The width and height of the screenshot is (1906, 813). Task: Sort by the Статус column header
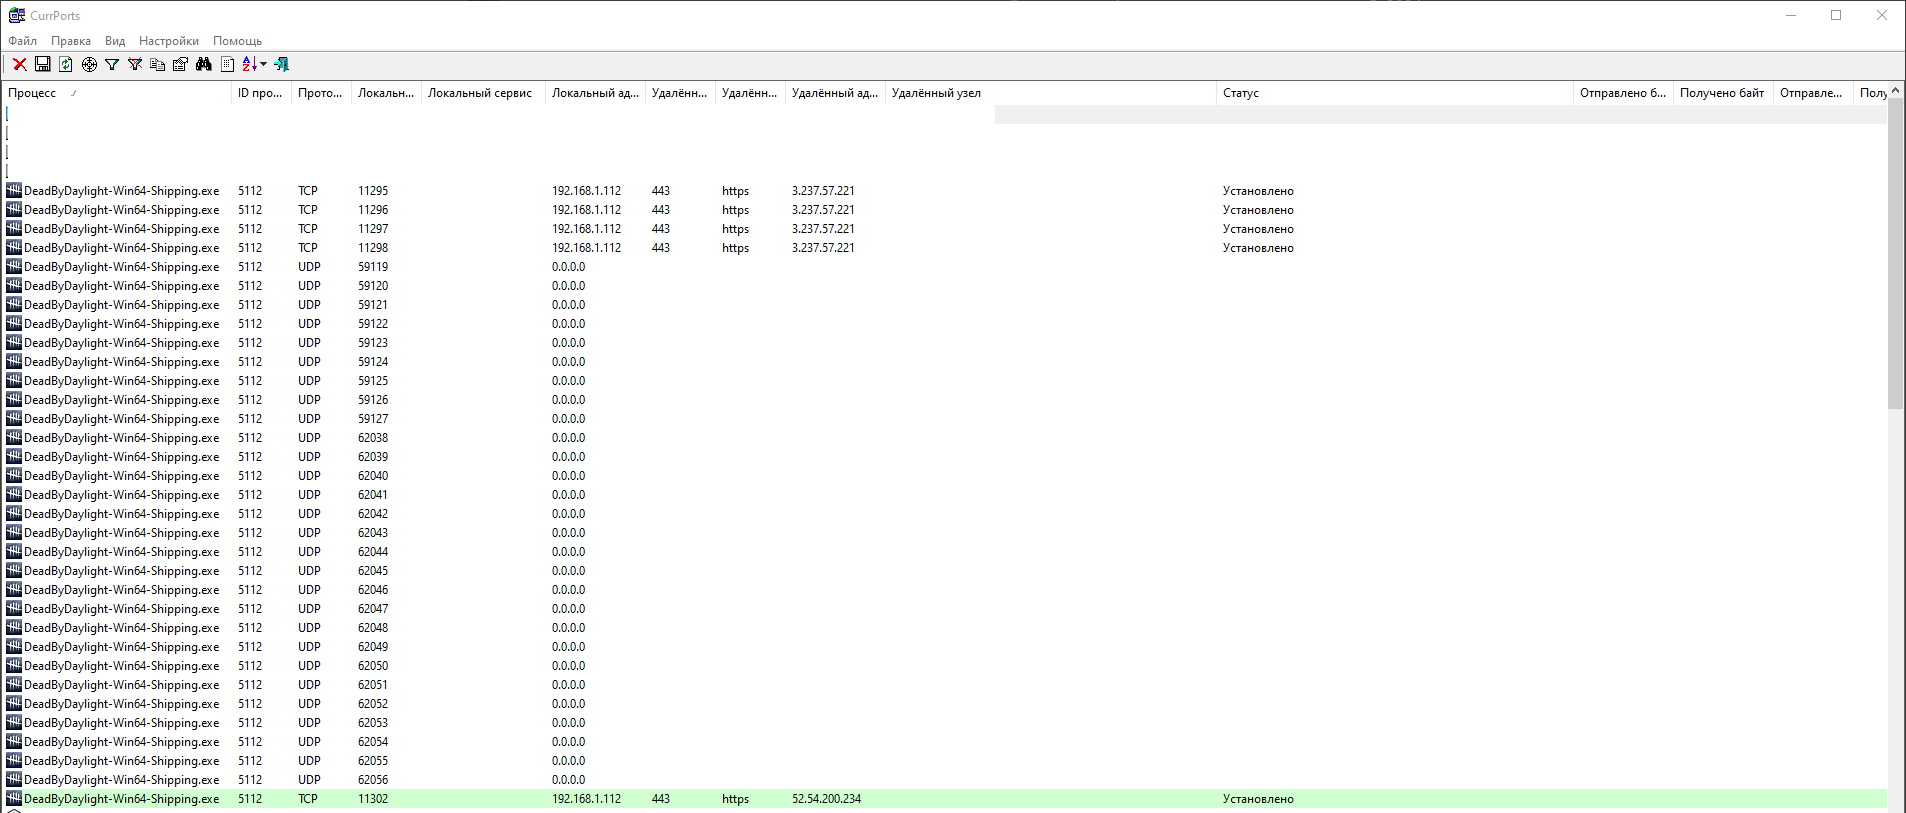(1394, 93)
